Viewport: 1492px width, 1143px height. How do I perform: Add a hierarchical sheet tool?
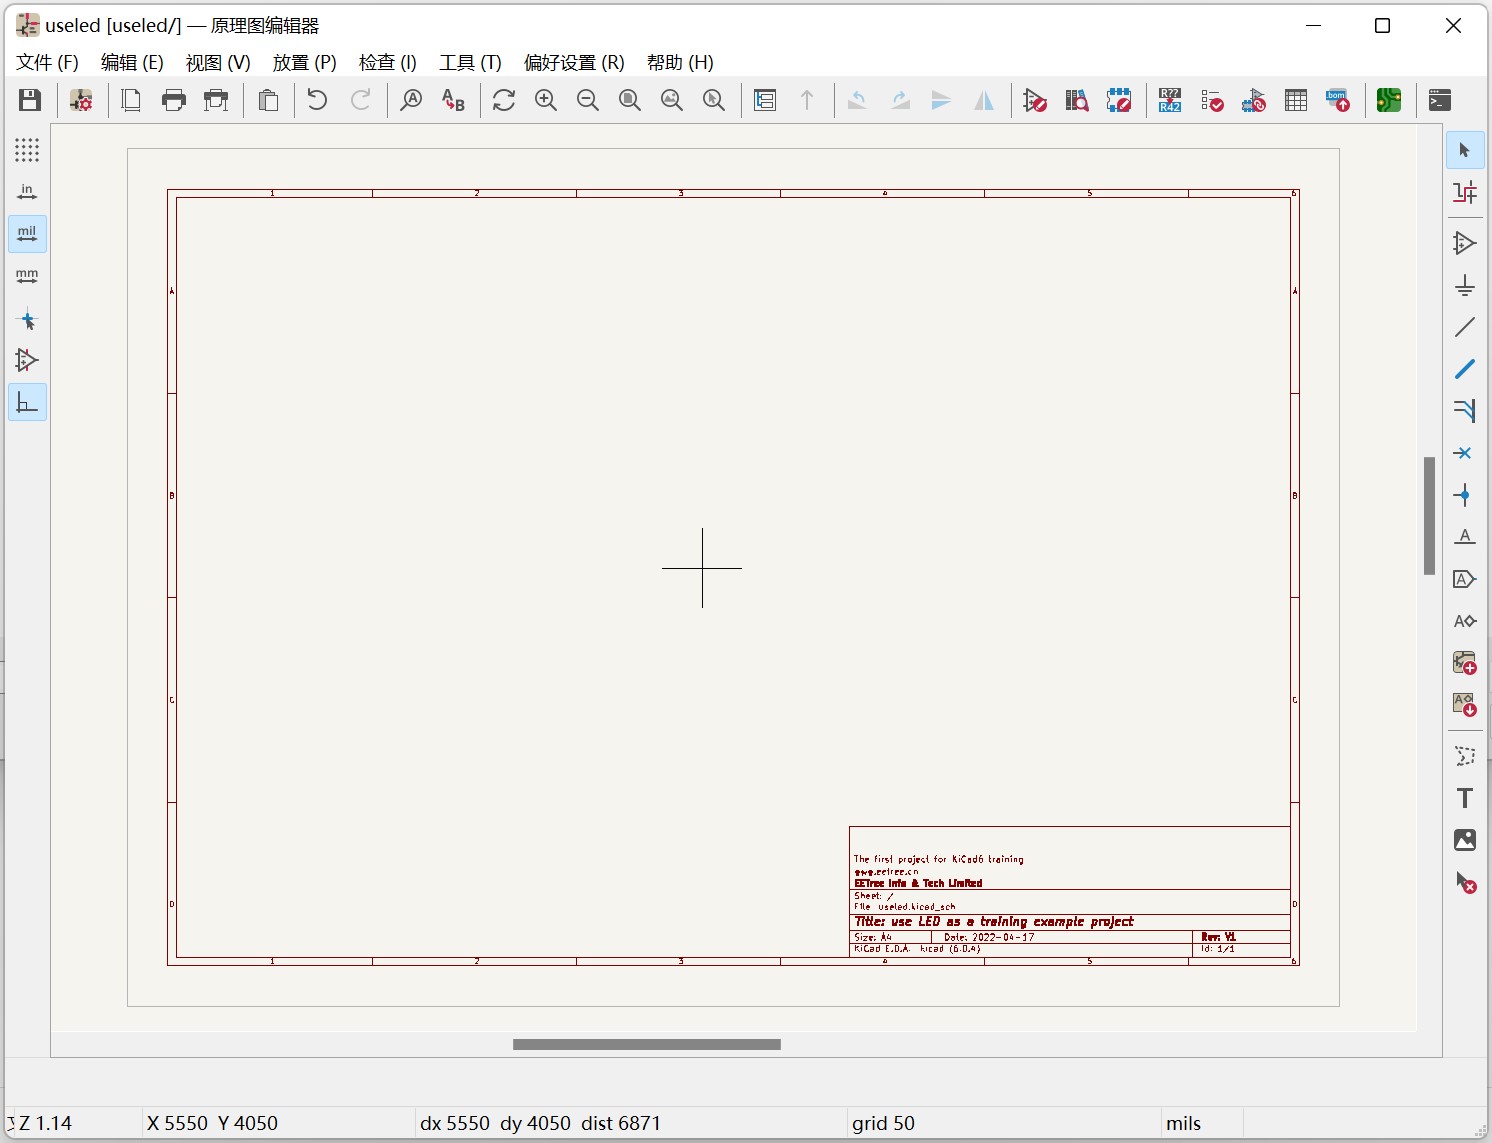click(1465, 663)
